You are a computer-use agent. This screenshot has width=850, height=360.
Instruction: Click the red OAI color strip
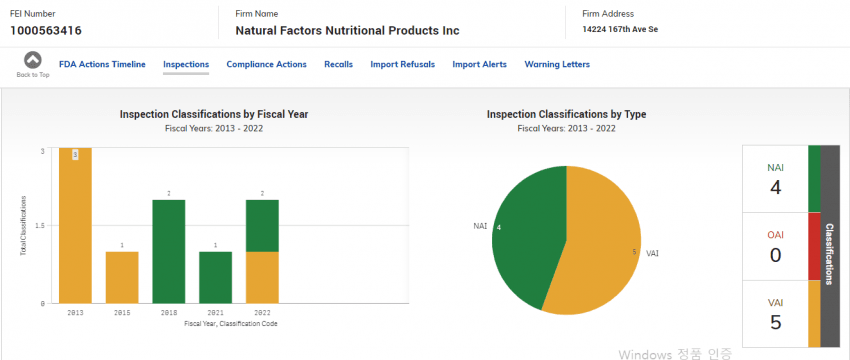tap(814, 246)
